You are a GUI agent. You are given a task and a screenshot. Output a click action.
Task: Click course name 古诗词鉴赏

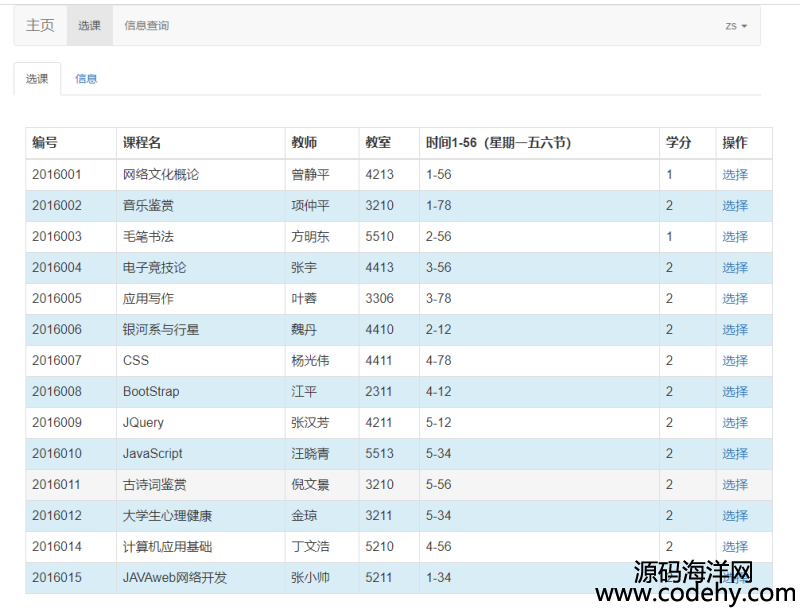point(155,485)
